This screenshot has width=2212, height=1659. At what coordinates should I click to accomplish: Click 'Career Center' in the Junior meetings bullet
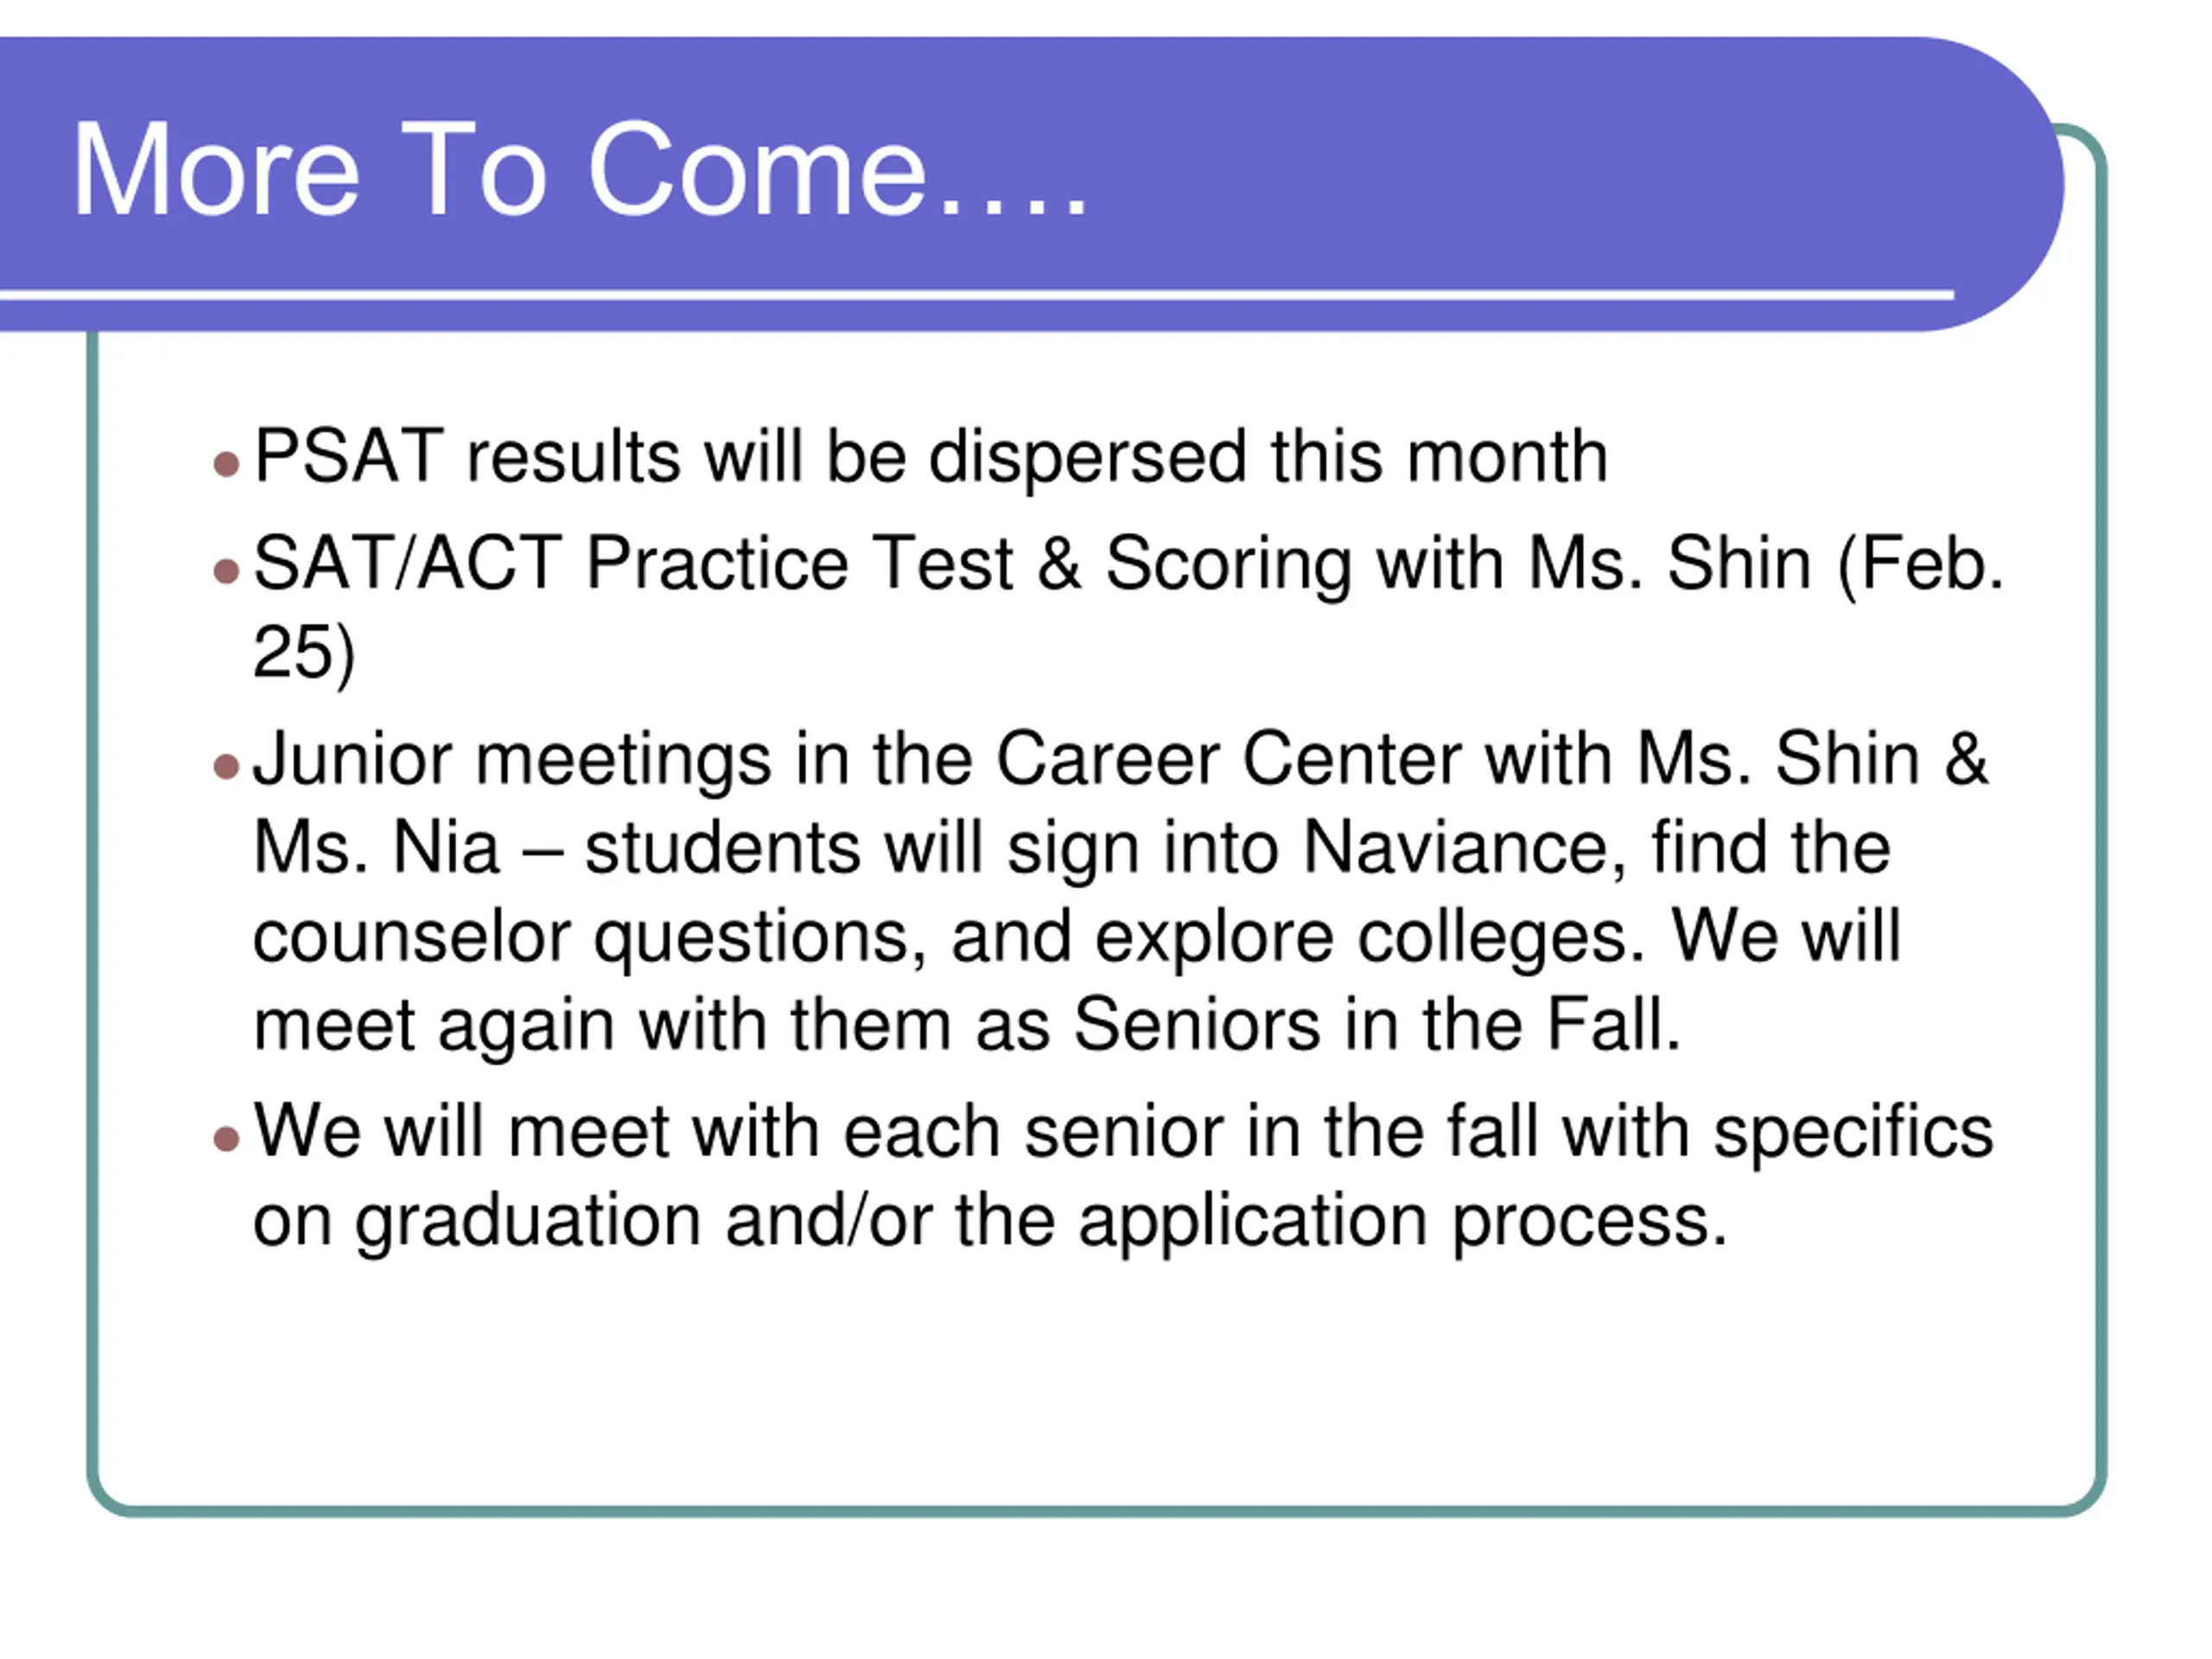pyautogui.click(x=1229, y=759)
